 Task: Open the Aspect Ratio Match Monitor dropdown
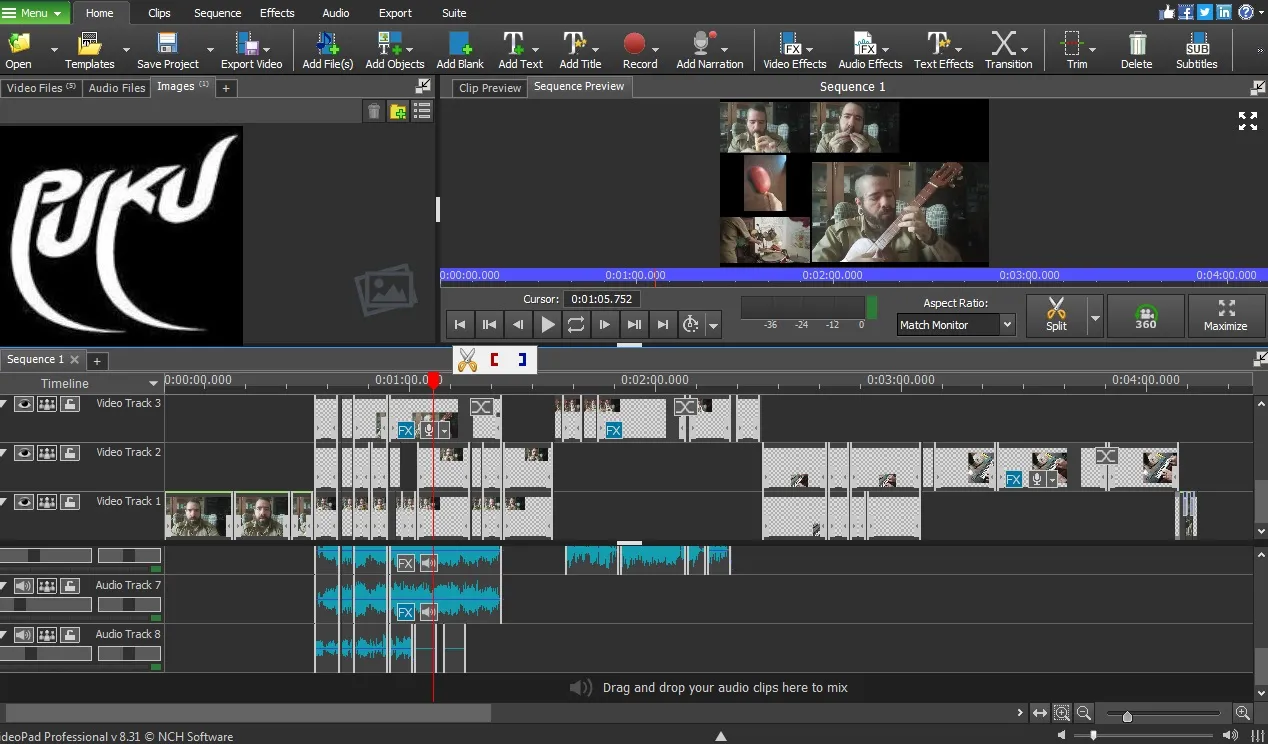click(x=956, y=325)
